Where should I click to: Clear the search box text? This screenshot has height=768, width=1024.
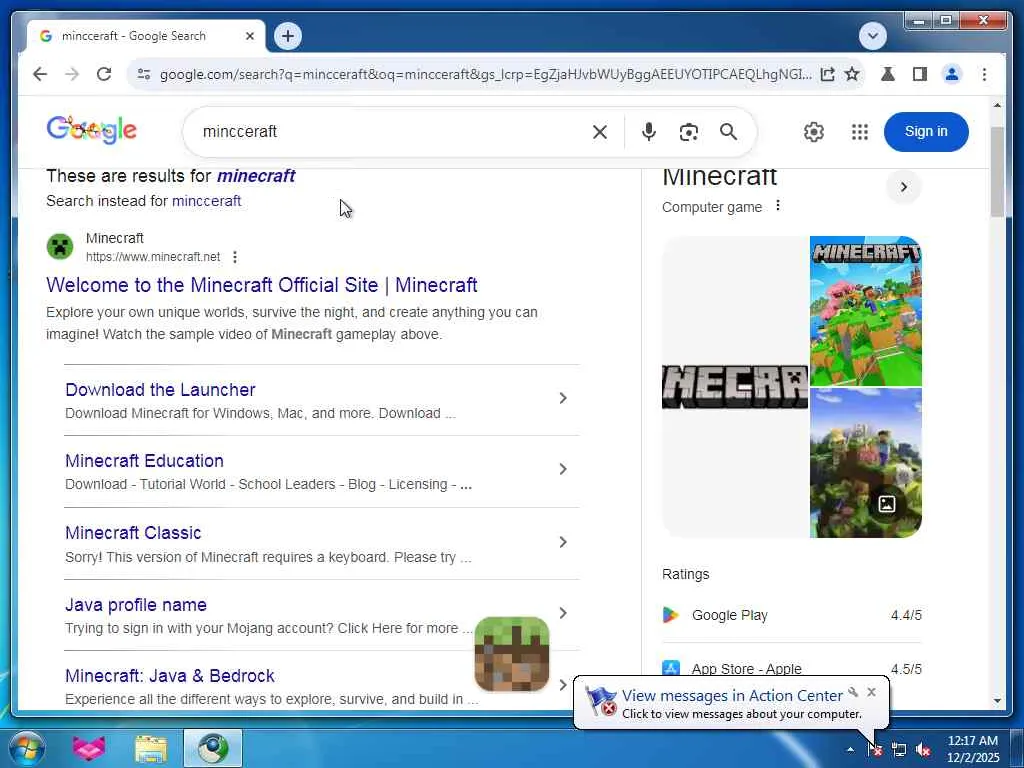pyautogui.click(x=600, y=132)
